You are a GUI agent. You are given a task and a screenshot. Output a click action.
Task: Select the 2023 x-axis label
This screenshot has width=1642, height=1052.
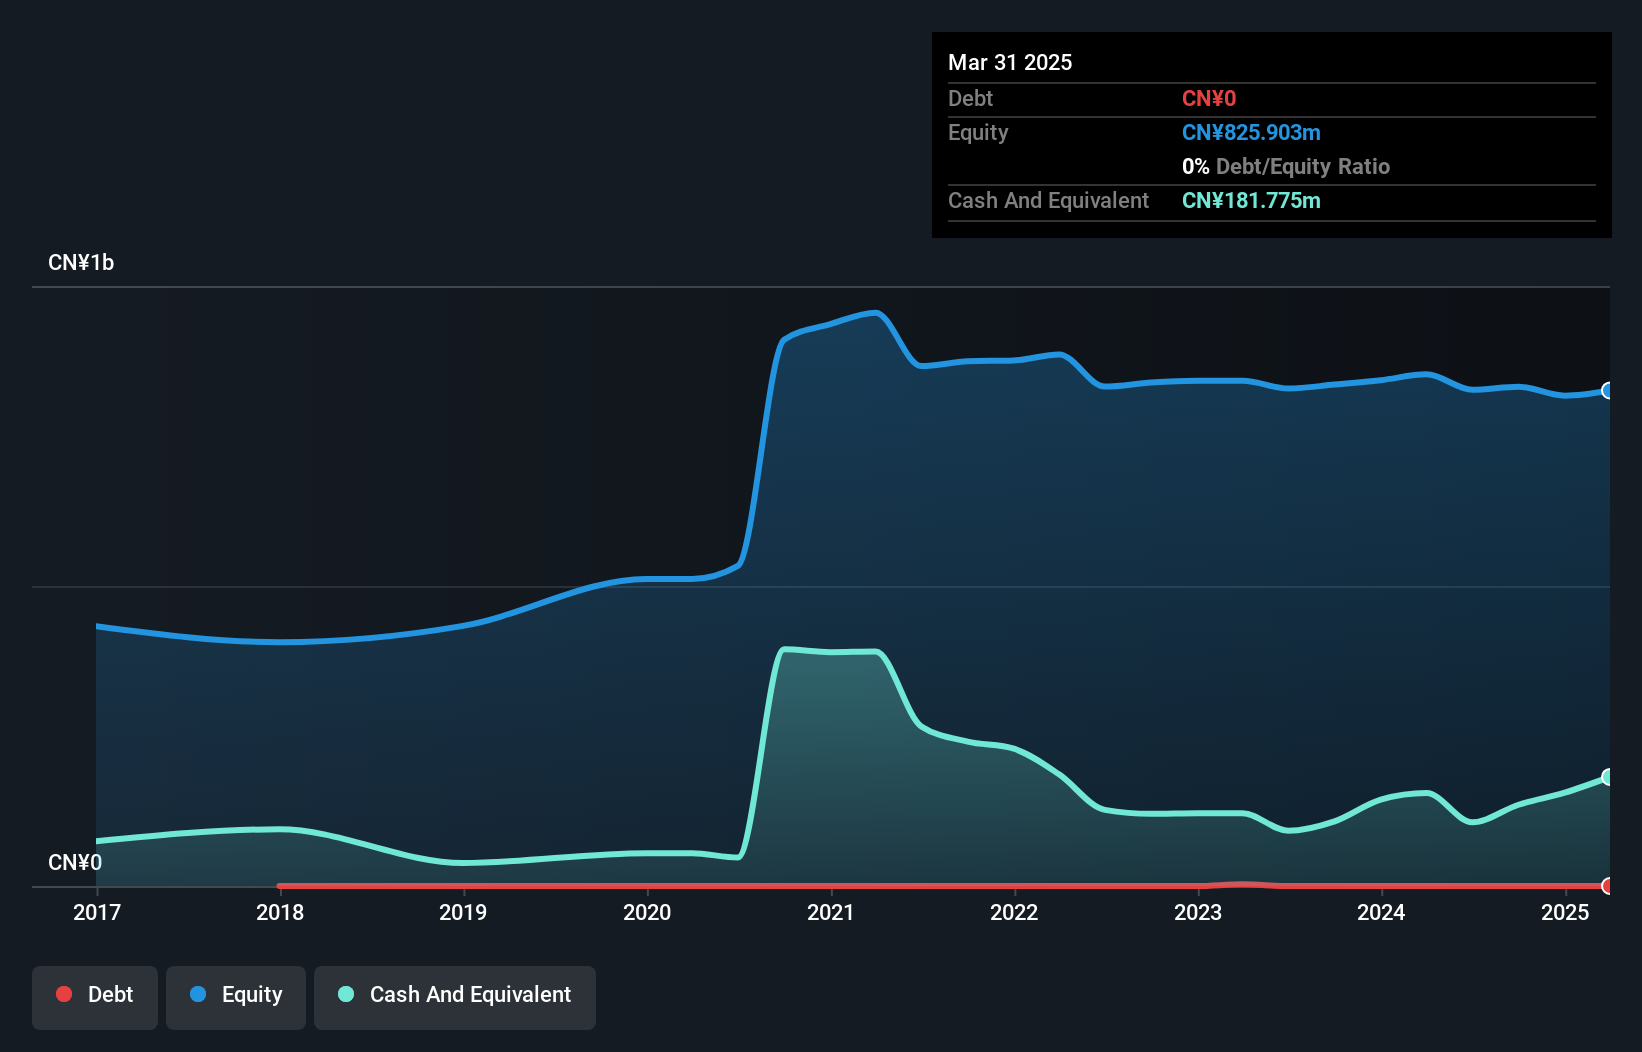coord(1198,912)
